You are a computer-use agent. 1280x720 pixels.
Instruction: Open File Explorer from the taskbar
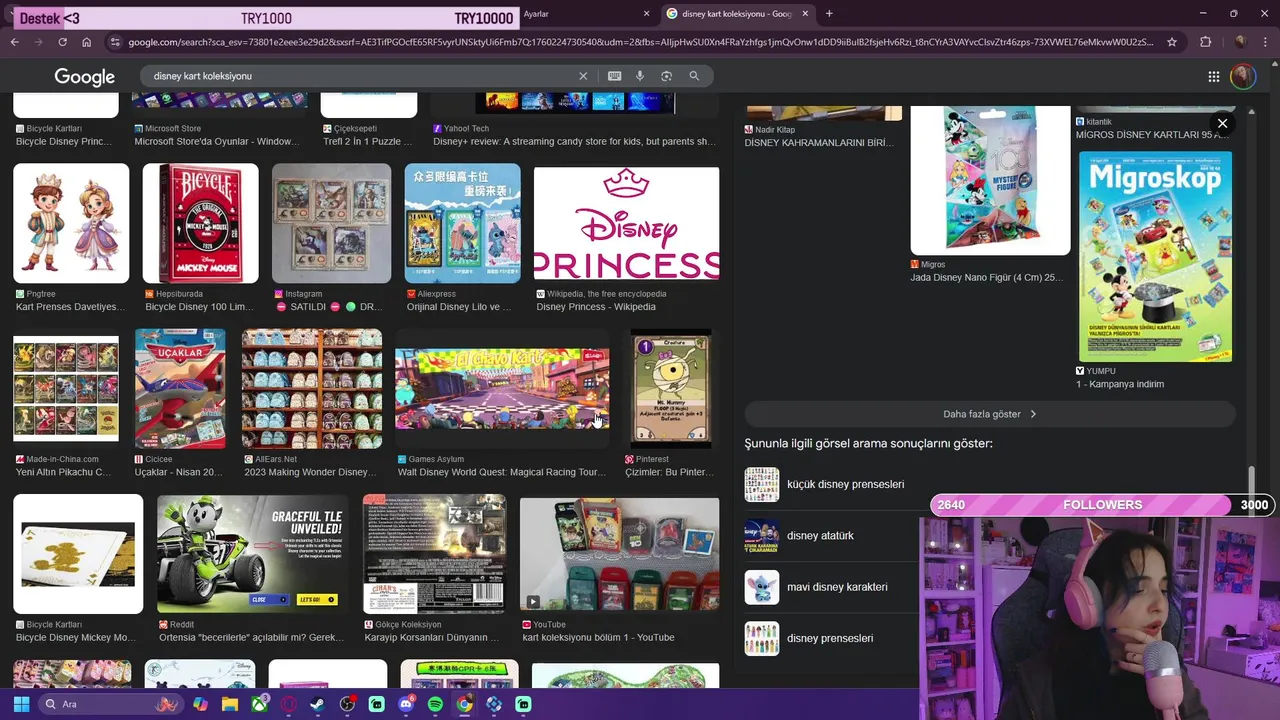[230, 704]
